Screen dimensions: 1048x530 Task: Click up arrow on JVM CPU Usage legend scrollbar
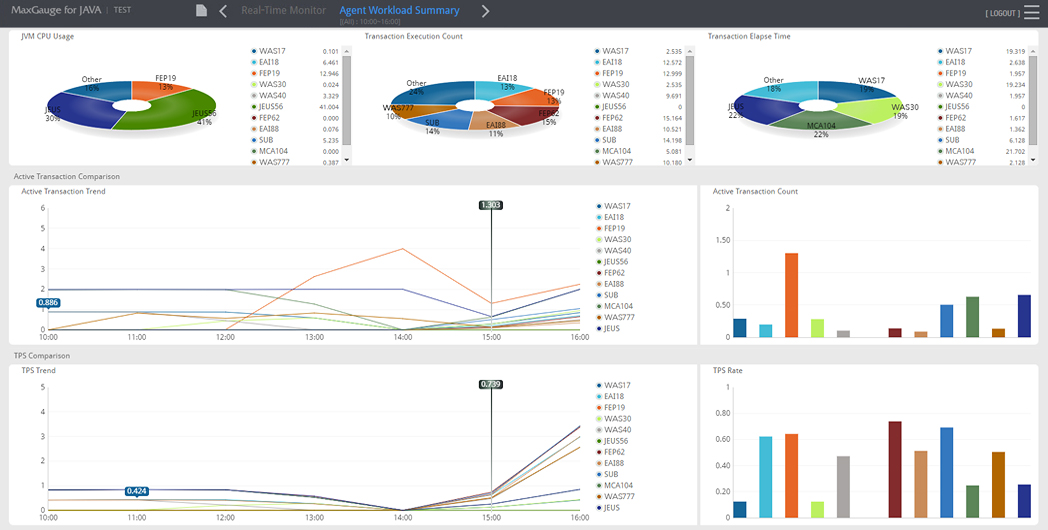coord(346,51)
